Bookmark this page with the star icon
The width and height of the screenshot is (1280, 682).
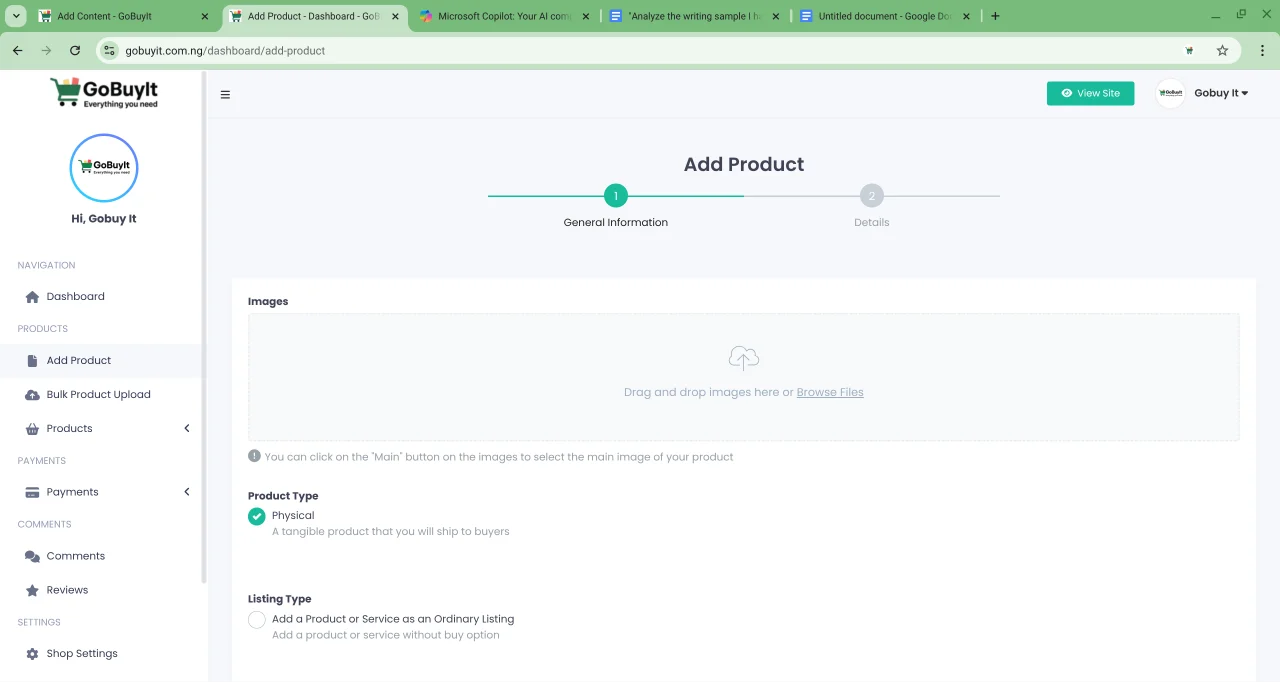1222,50
